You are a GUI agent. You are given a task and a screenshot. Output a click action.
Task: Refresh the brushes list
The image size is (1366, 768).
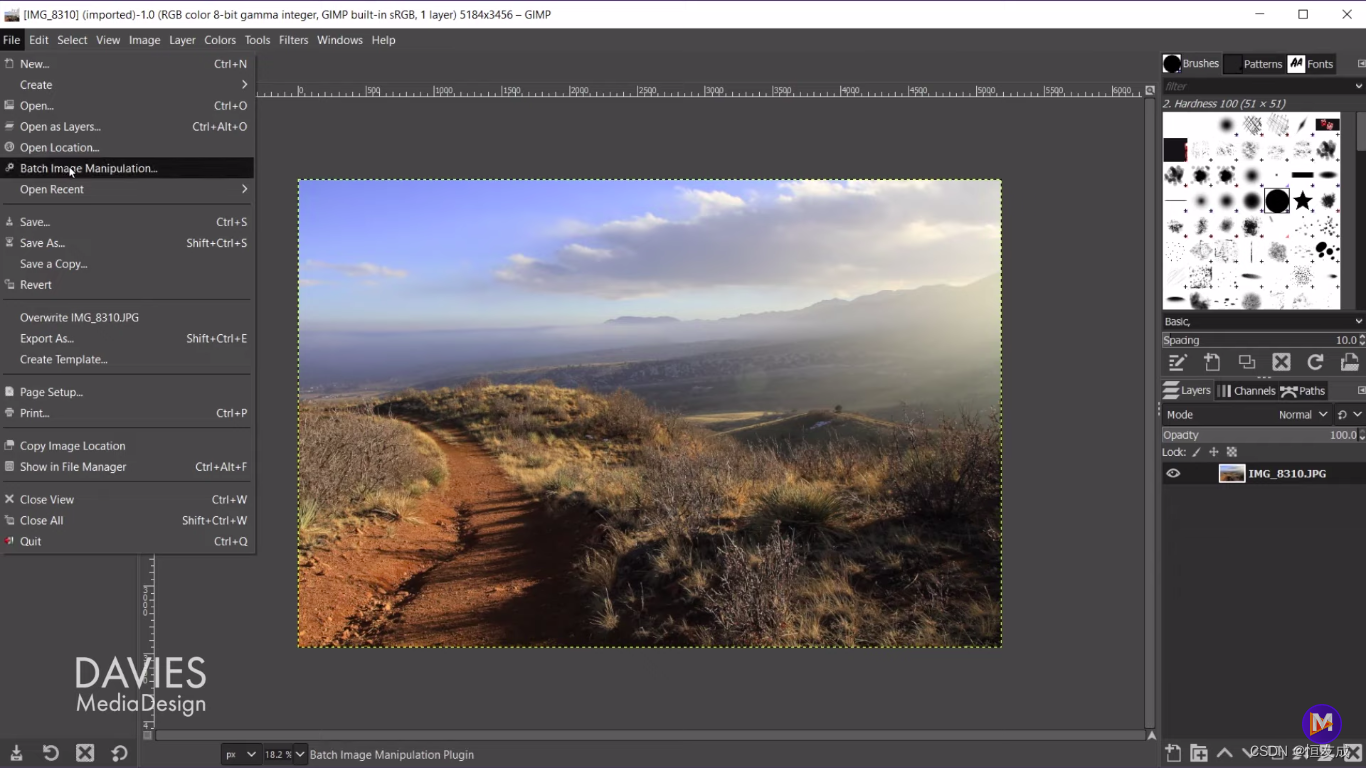[x=1315, y=362]
